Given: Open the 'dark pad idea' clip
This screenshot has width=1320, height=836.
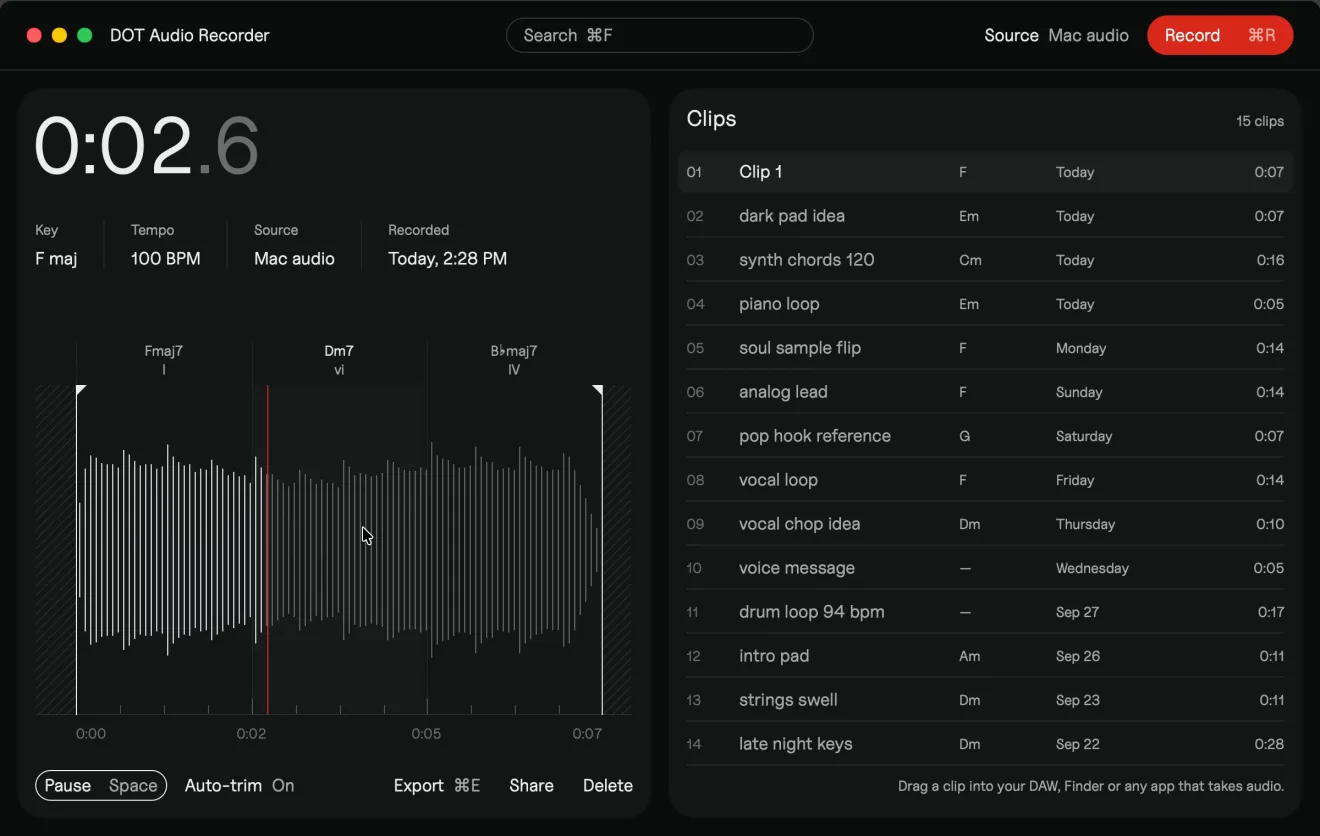Looking at the screenshot, I should coord(985,216).
